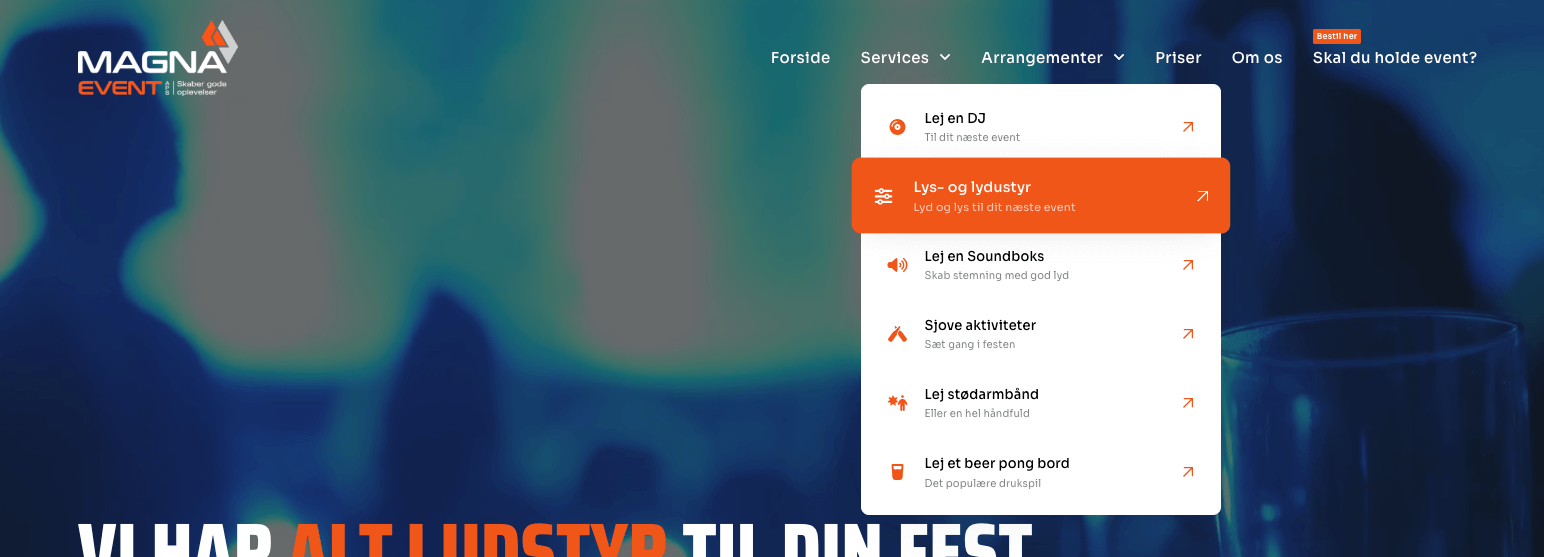Select Skal du holde event? link
This screenshot has width=1544, height=557.
1395,58
